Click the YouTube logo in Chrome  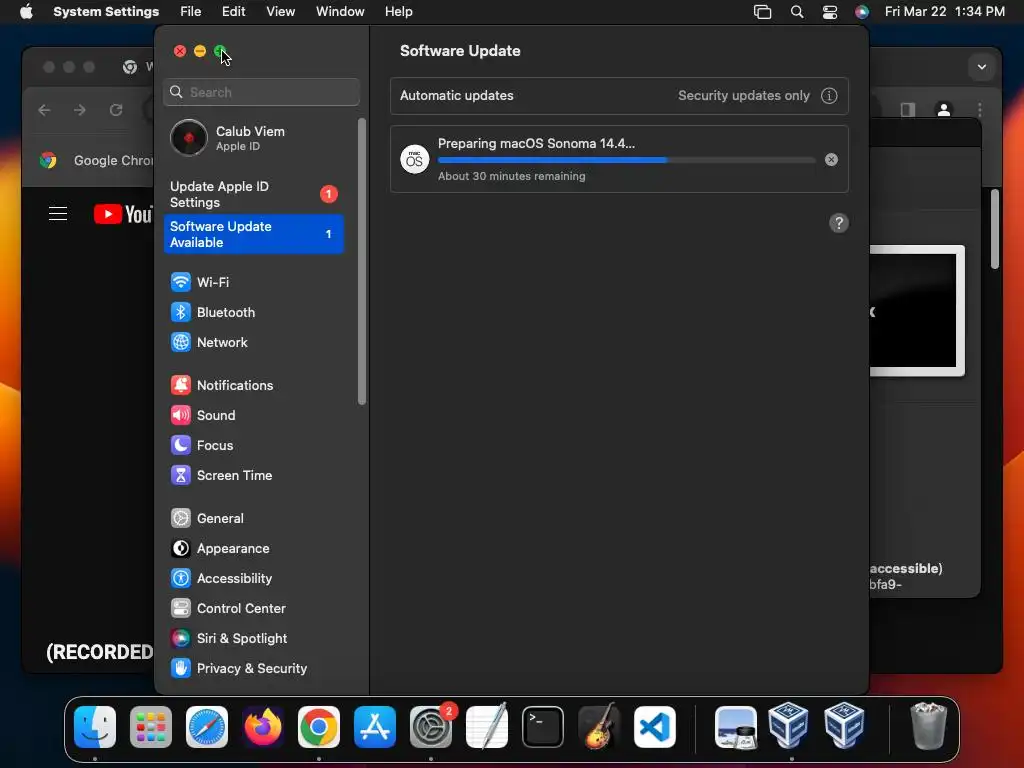pyautogui.click(x=123, y=214)
